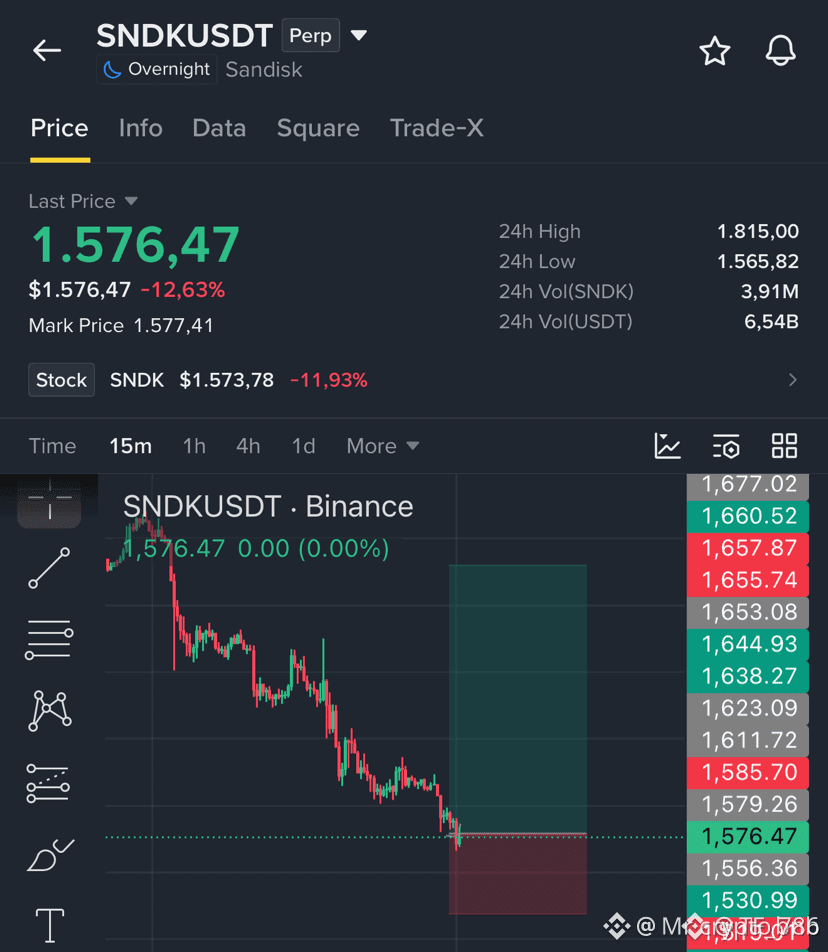The image size is (828, 952).
Task: Select the 1h interval
Action: pos(194,446)
